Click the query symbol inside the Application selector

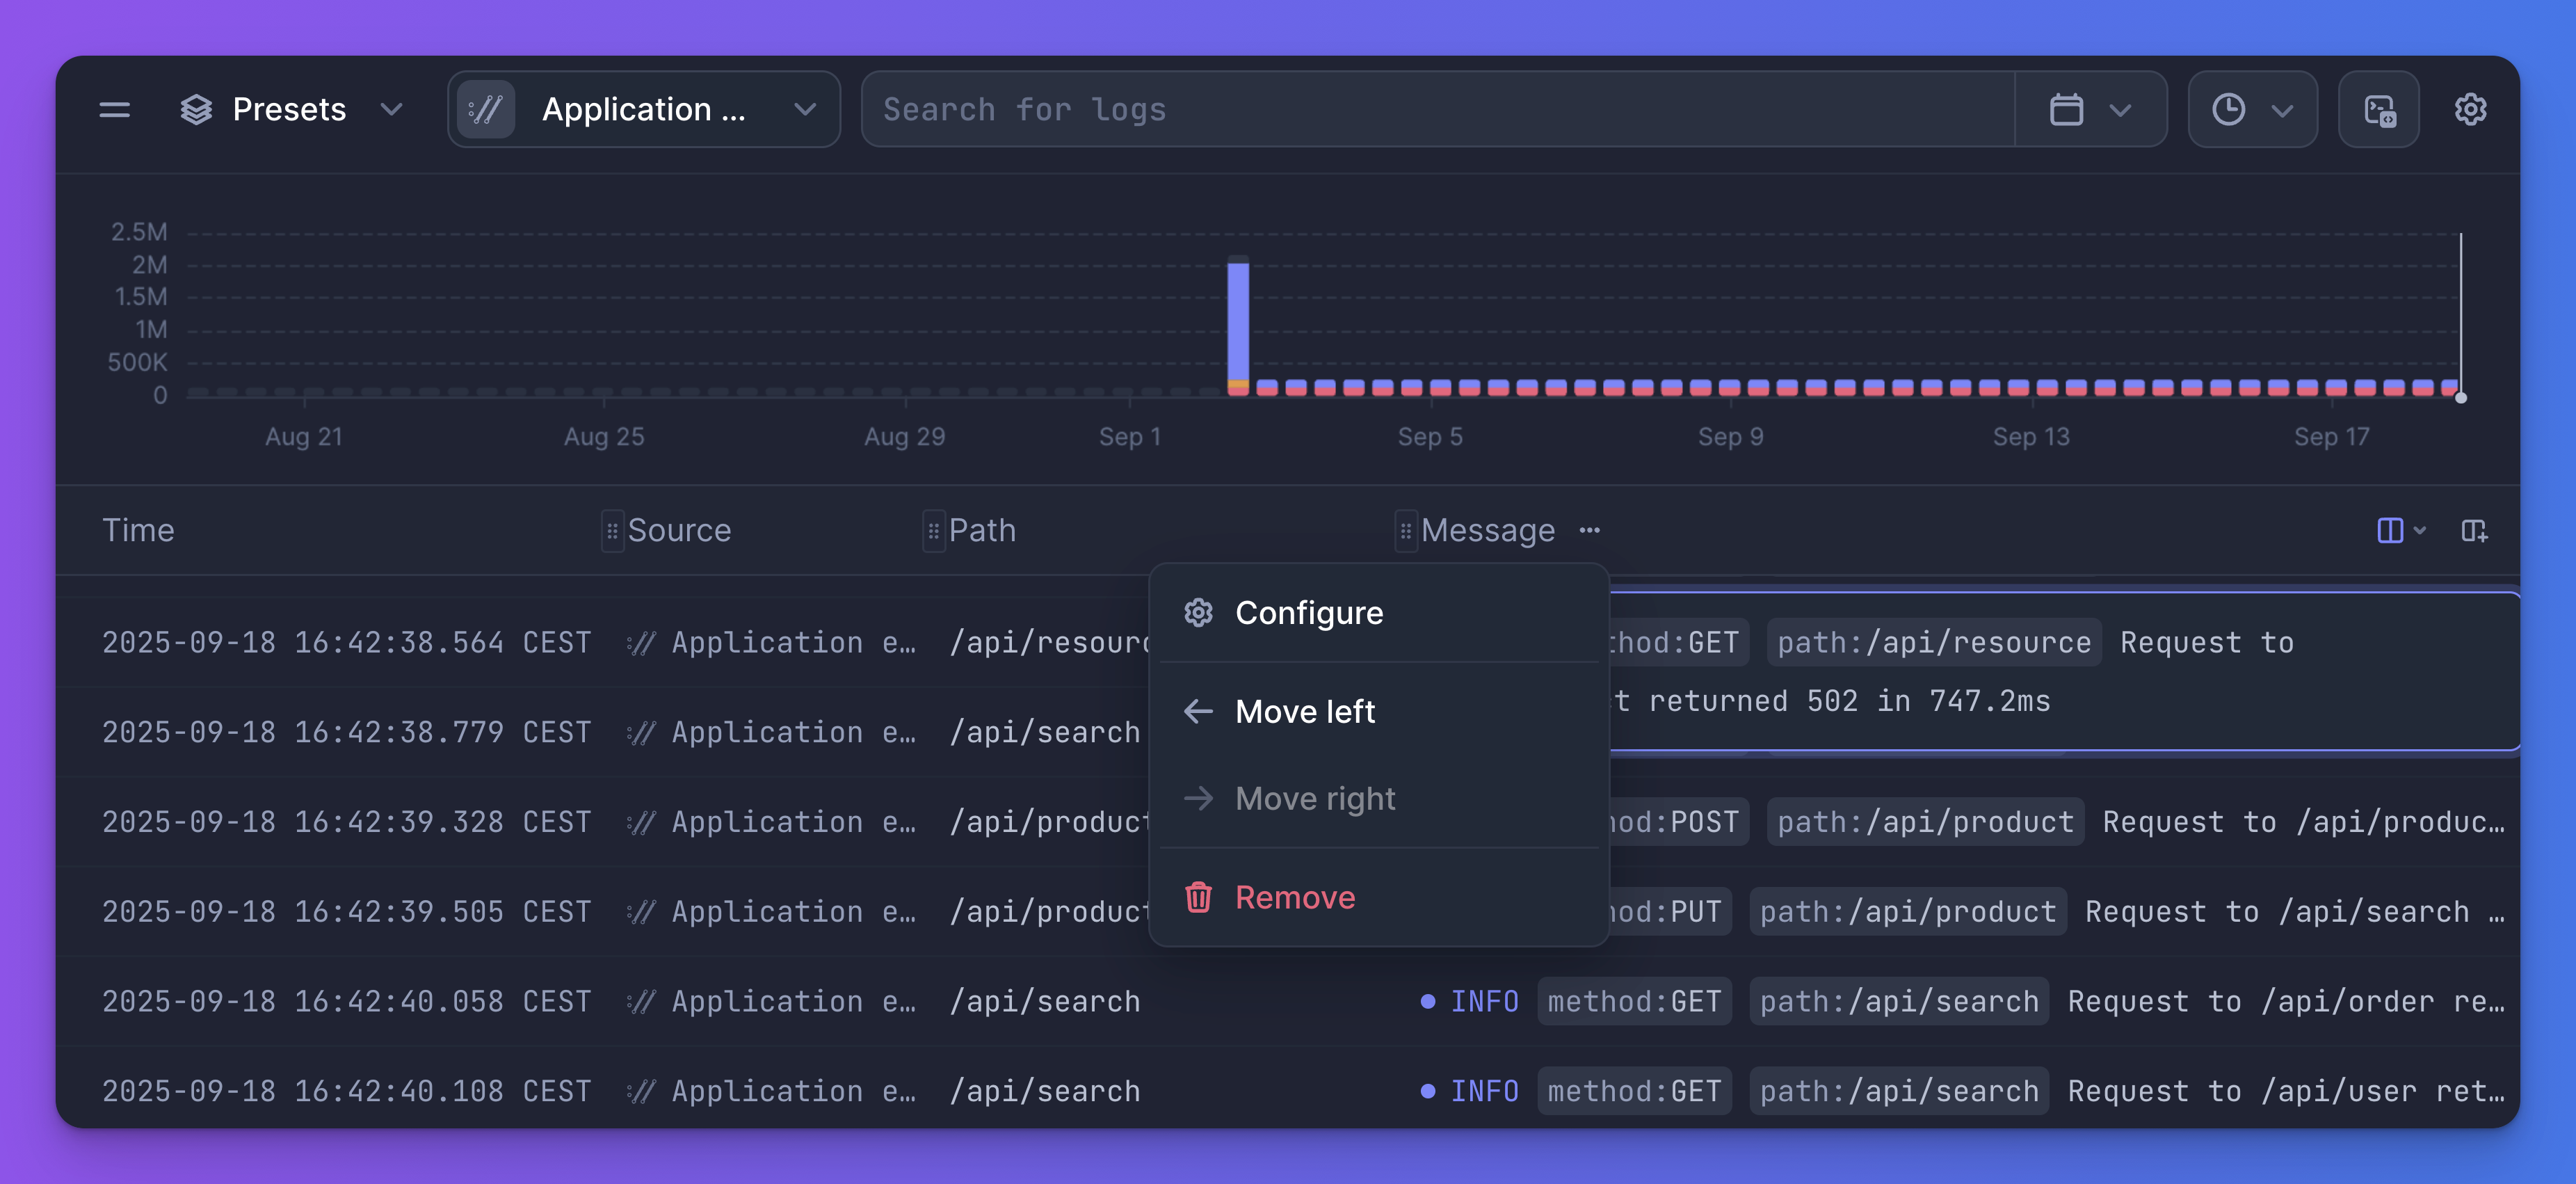pos(487,110)
